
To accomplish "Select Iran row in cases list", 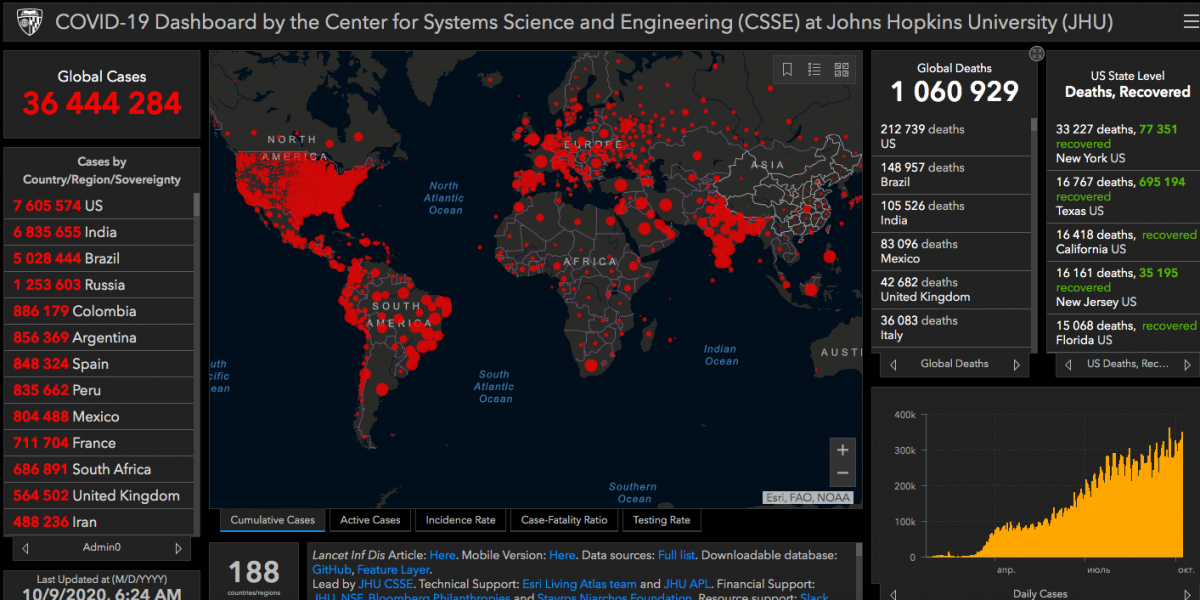I will tap(98, 522).
